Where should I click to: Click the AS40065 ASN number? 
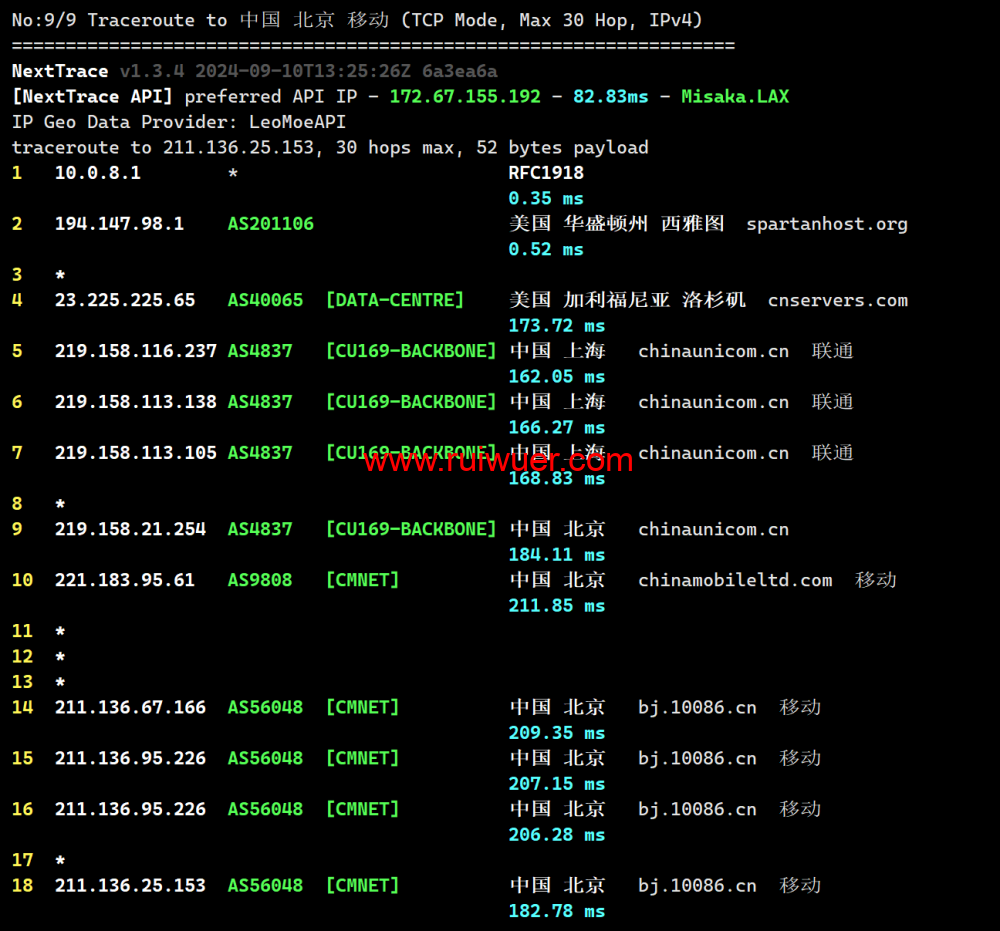pos(265,300)
